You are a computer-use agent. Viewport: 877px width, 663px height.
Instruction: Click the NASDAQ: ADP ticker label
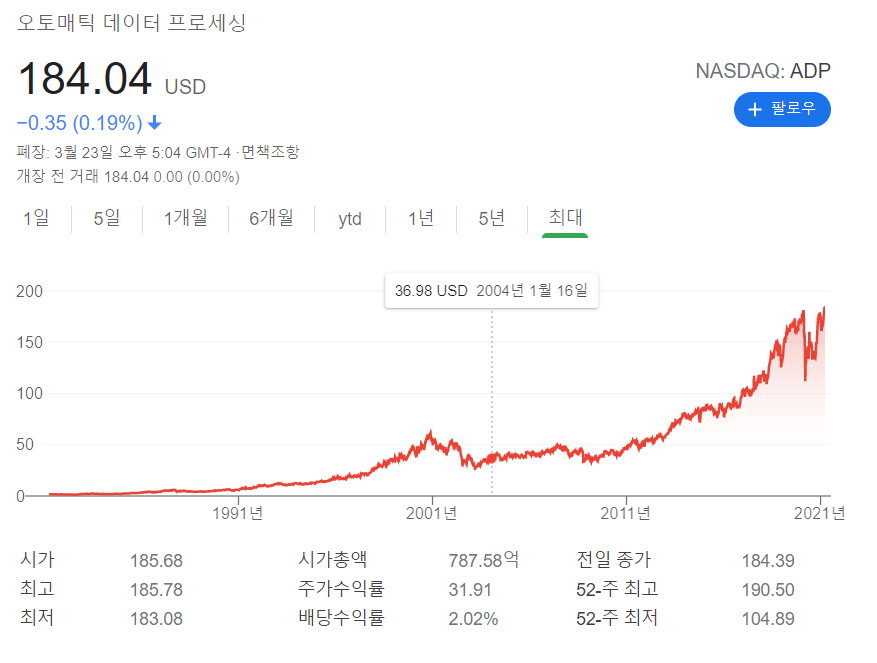point(763,71)
